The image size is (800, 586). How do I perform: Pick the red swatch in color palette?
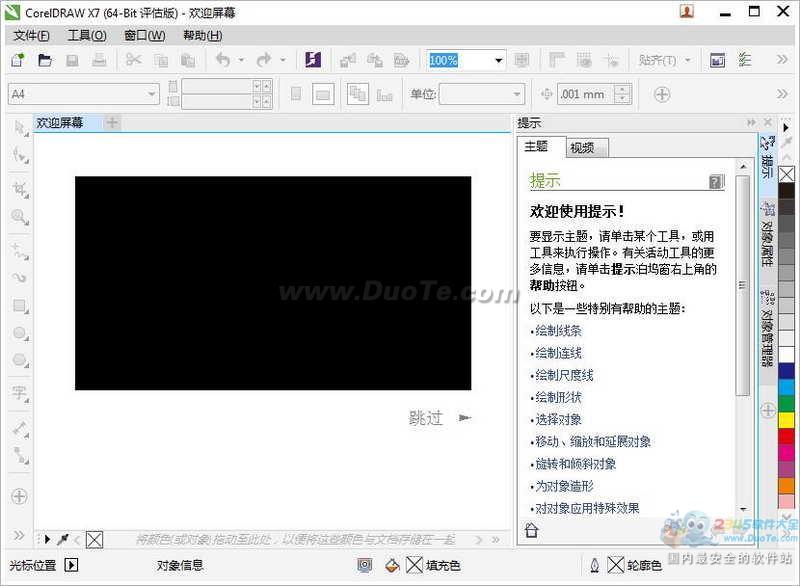pos(786,437)
